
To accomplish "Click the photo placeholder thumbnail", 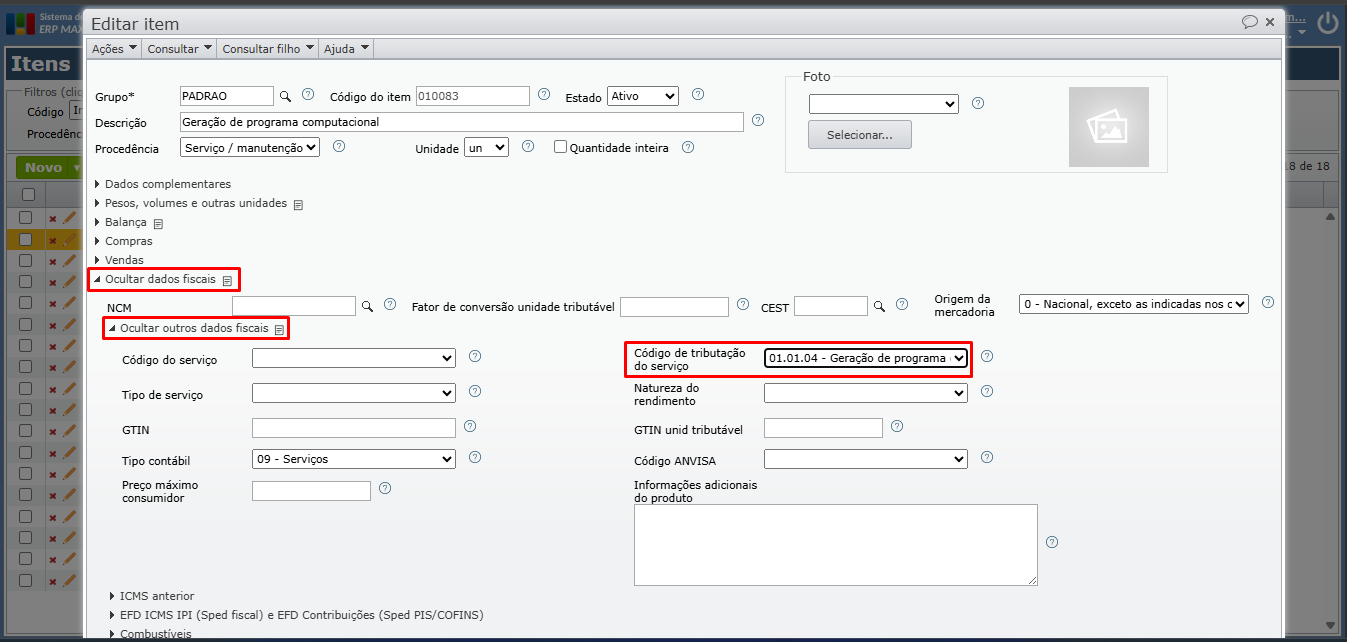I will click(x=1109, y=127).
